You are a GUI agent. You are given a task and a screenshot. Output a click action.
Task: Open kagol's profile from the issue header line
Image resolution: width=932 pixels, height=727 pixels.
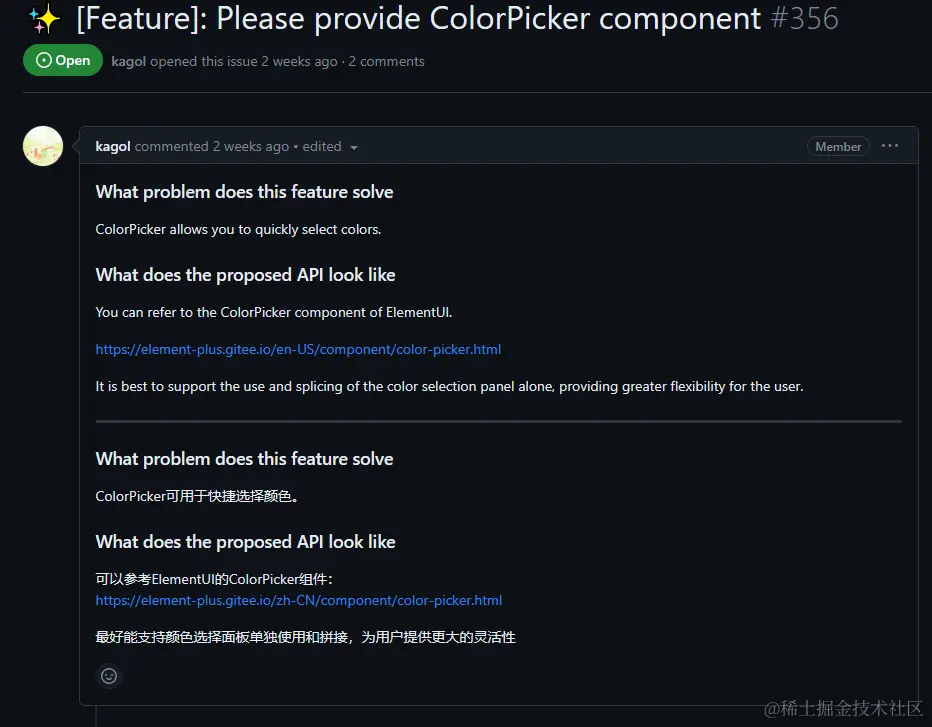point(128,62)
